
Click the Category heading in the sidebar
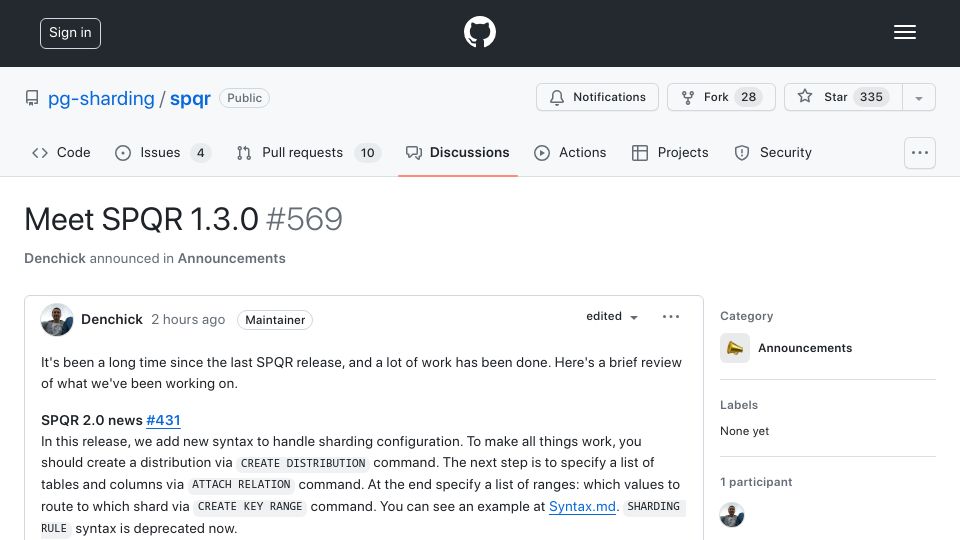[x=746, y=316]
